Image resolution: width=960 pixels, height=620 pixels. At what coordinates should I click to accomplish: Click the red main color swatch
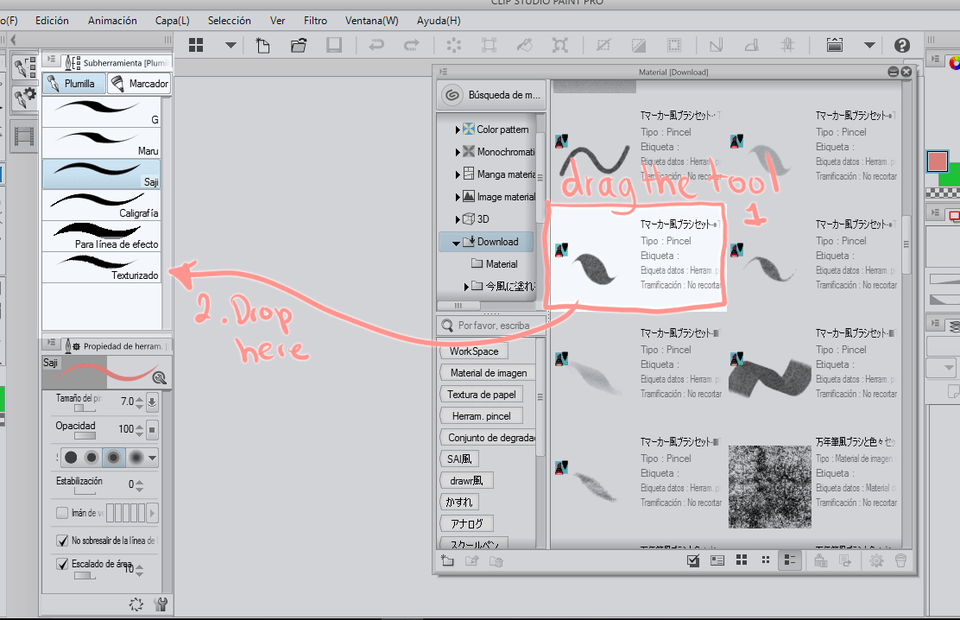(x=937, y=161)
